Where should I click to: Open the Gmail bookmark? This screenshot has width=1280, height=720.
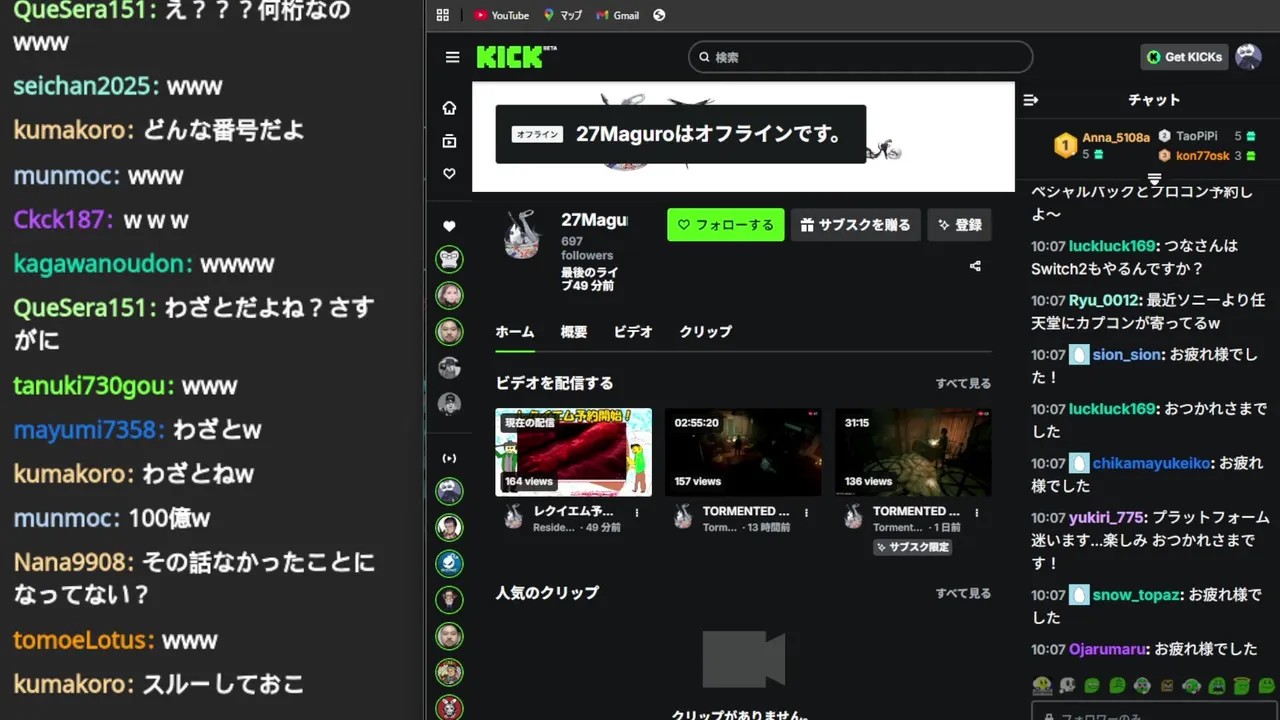[x=617, y=15]
